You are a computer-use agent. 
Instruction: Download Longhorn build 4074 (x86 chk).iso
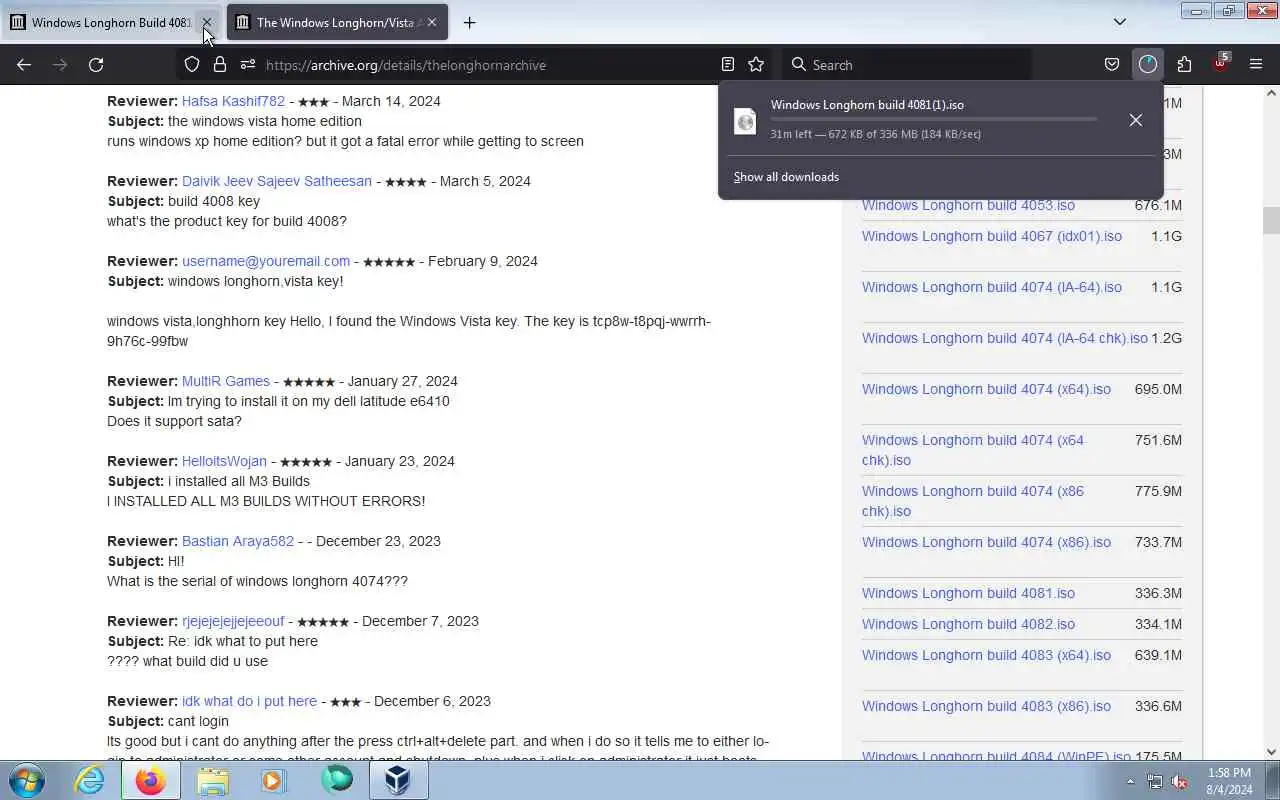point(973,501)
